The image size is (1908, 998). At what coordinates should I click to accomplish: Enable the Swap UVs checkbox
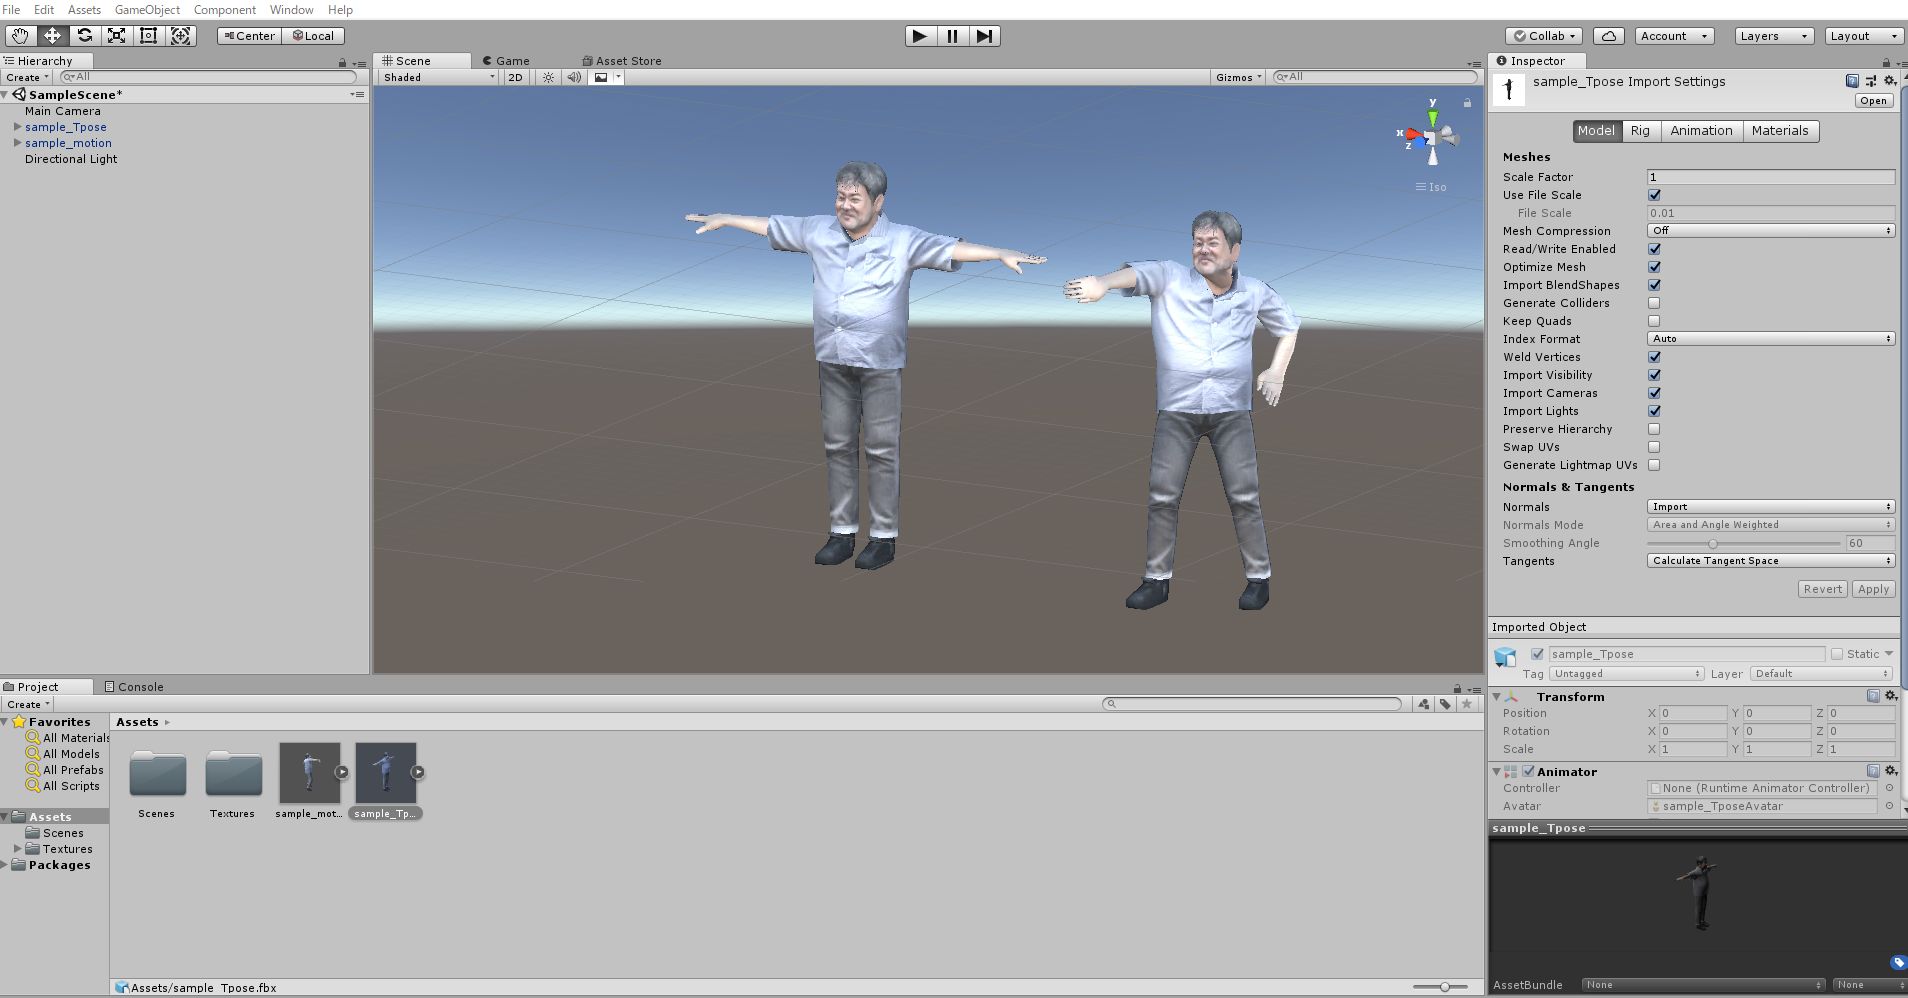[1654, 447]
